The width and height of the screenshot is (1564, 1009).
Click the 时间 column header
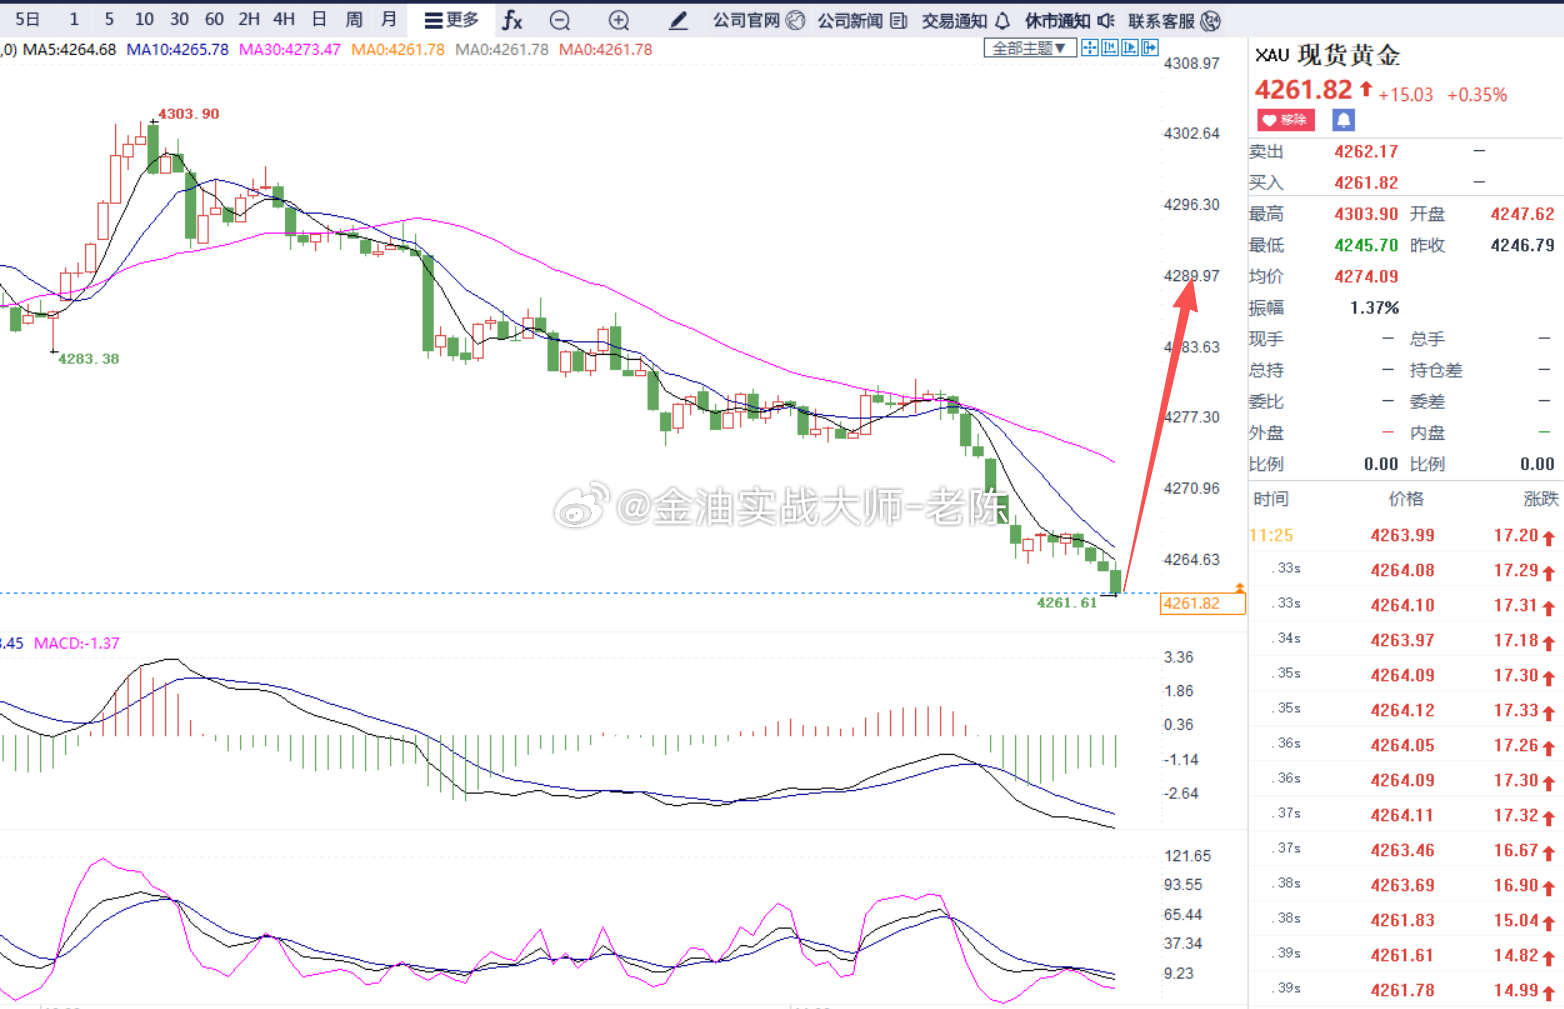pyautogui.click(x=1270, y=498)
